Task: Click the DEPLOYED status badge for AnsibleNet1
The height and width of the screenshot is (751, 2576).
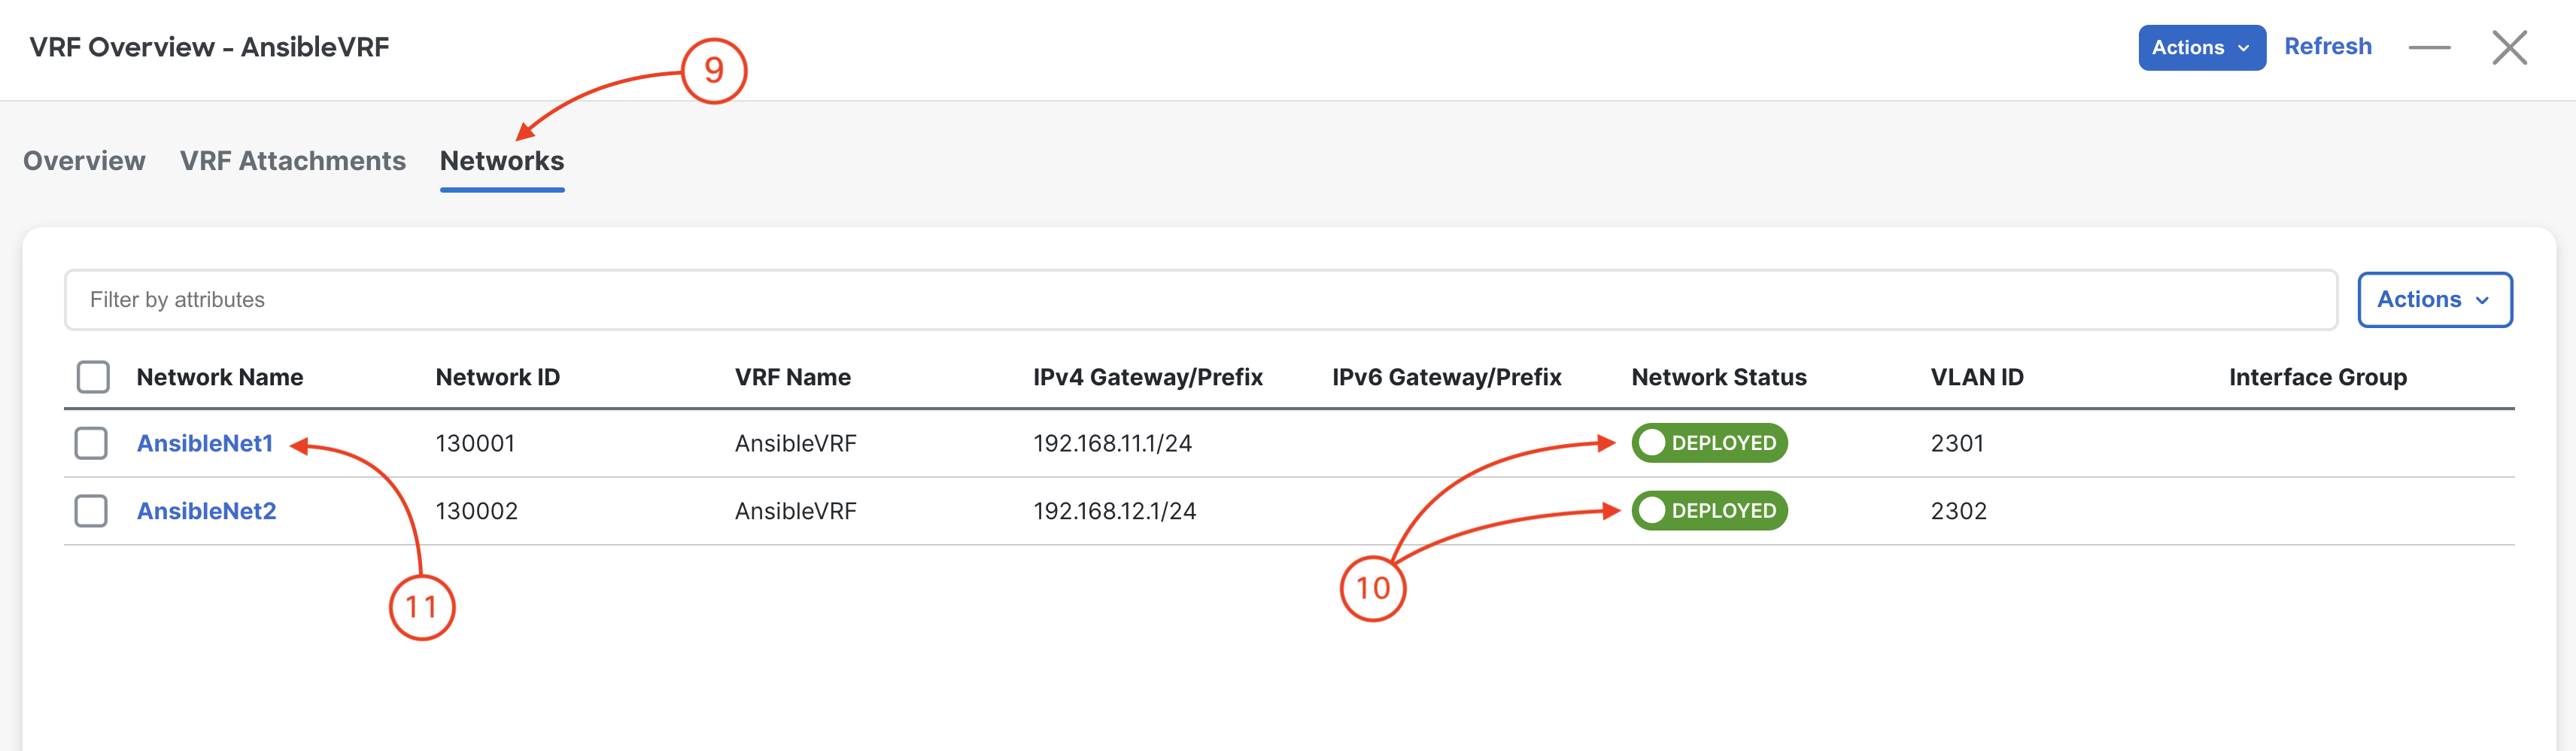Action: (x=1709, y=443)
